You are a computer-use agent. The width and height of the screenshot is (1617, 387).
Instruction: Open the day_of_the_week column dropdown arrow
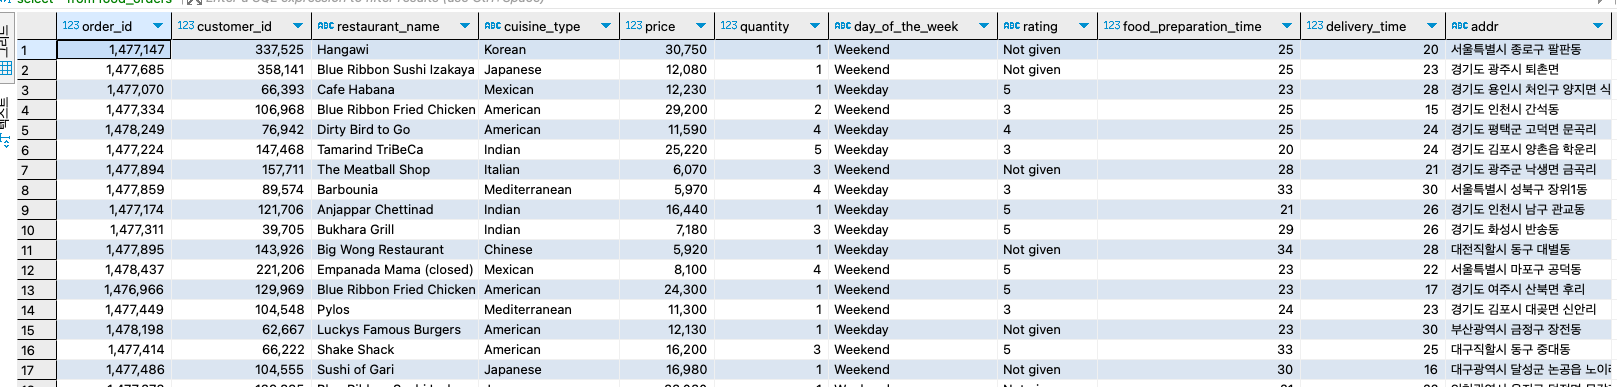click(x=984, y=26)
